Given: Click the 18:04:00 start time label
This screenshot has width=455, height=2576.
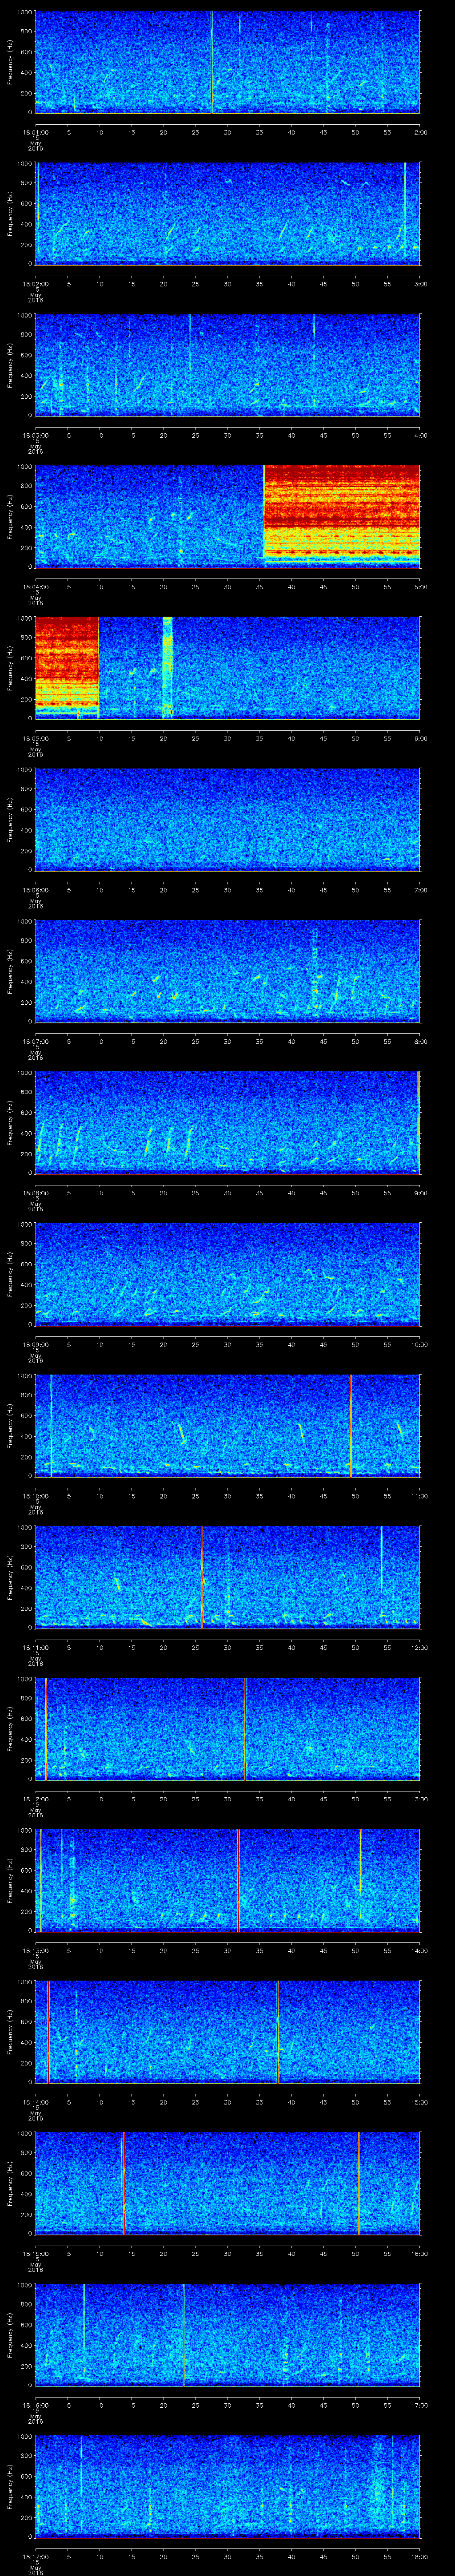Looking at the screenshot, I should coord(35,587).
